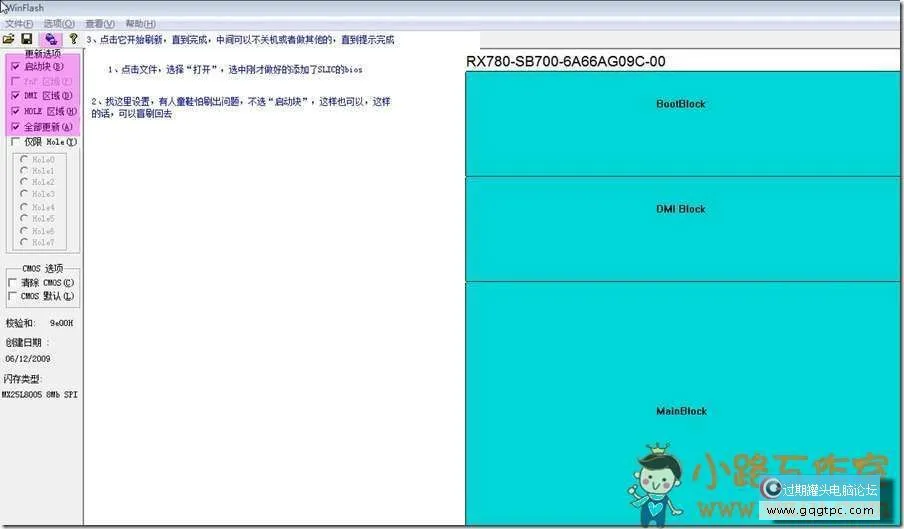This screenshot has width=904, height=529.
Task: Select the Hole4 radio button
Action: coord(24,207)
